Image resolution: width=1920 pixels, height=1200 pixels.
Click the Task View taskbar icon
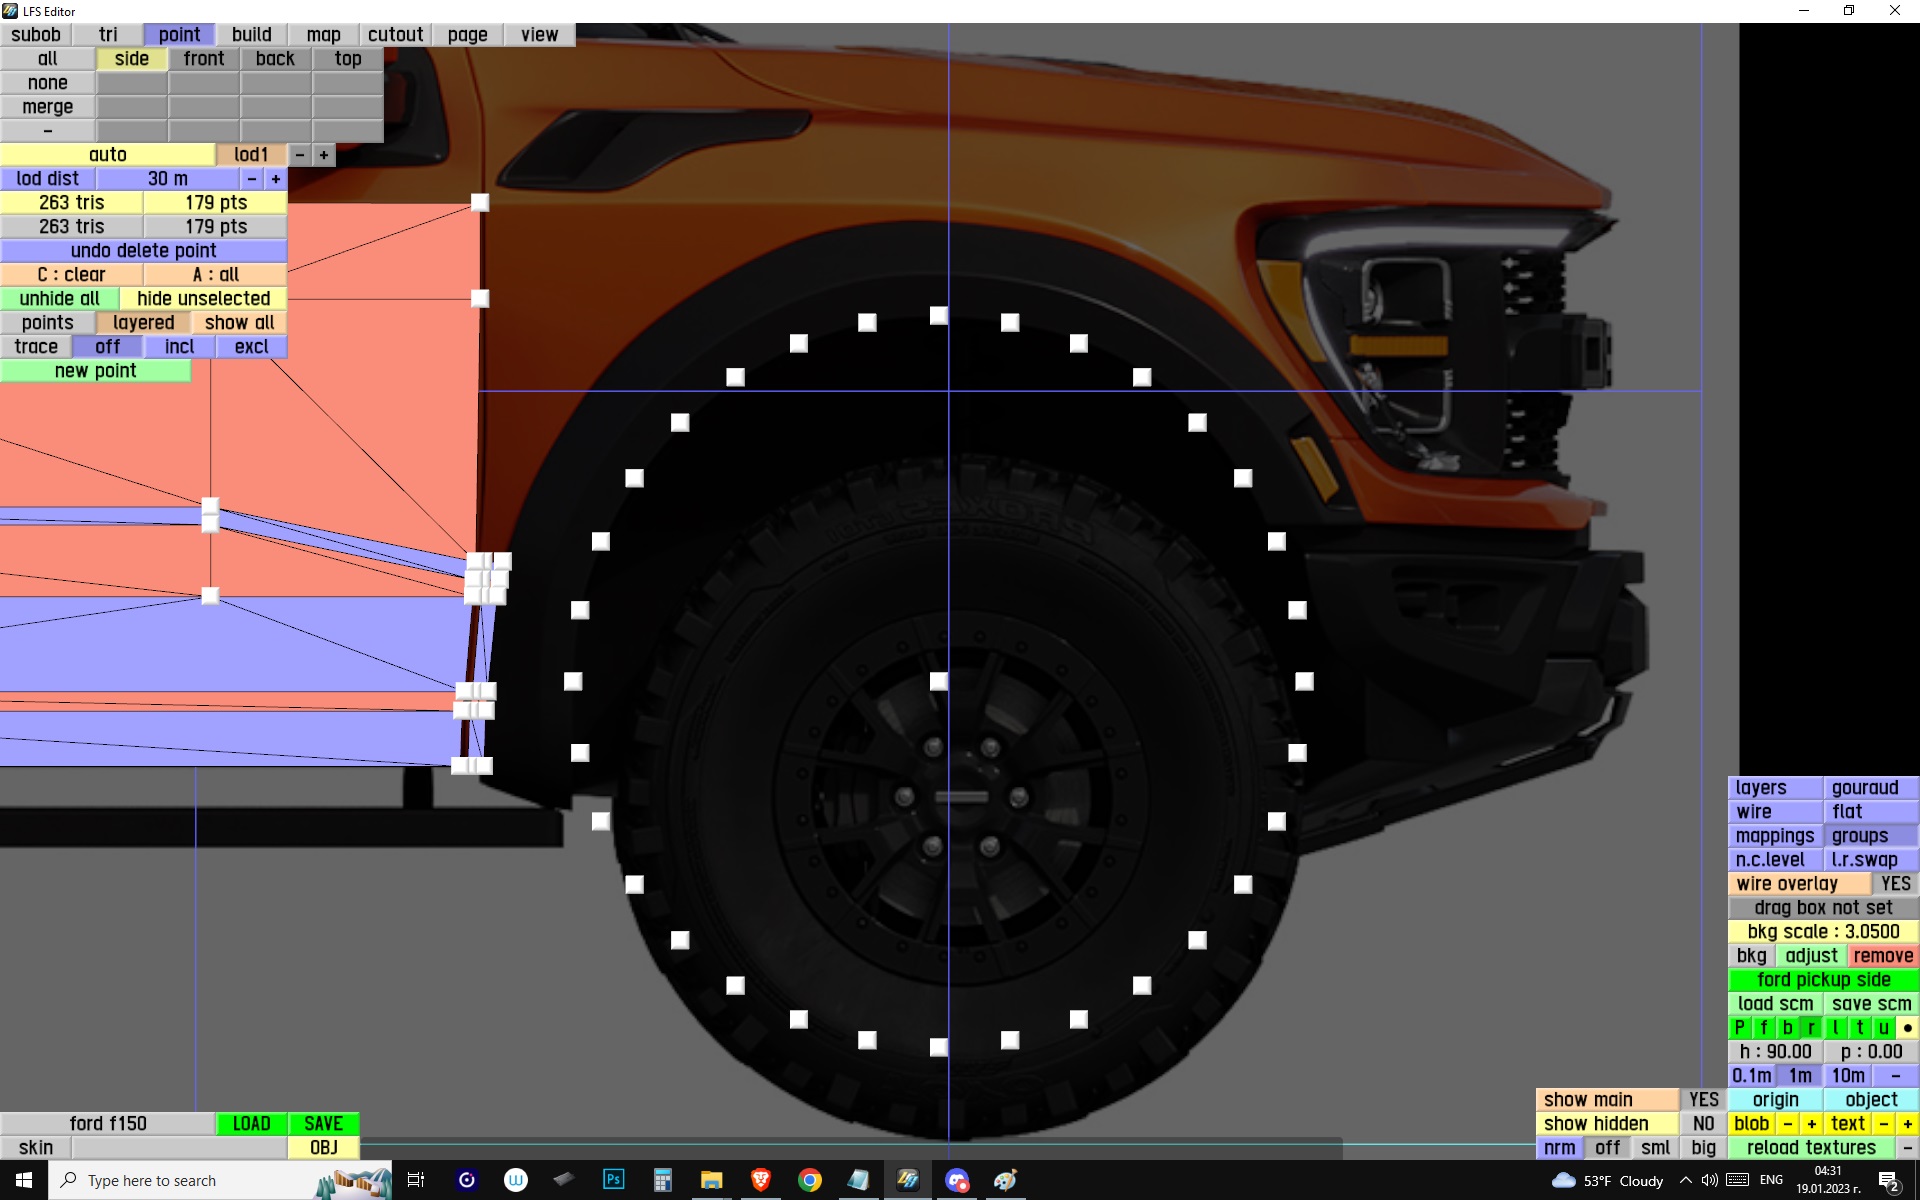click(x=416, y=1180)
